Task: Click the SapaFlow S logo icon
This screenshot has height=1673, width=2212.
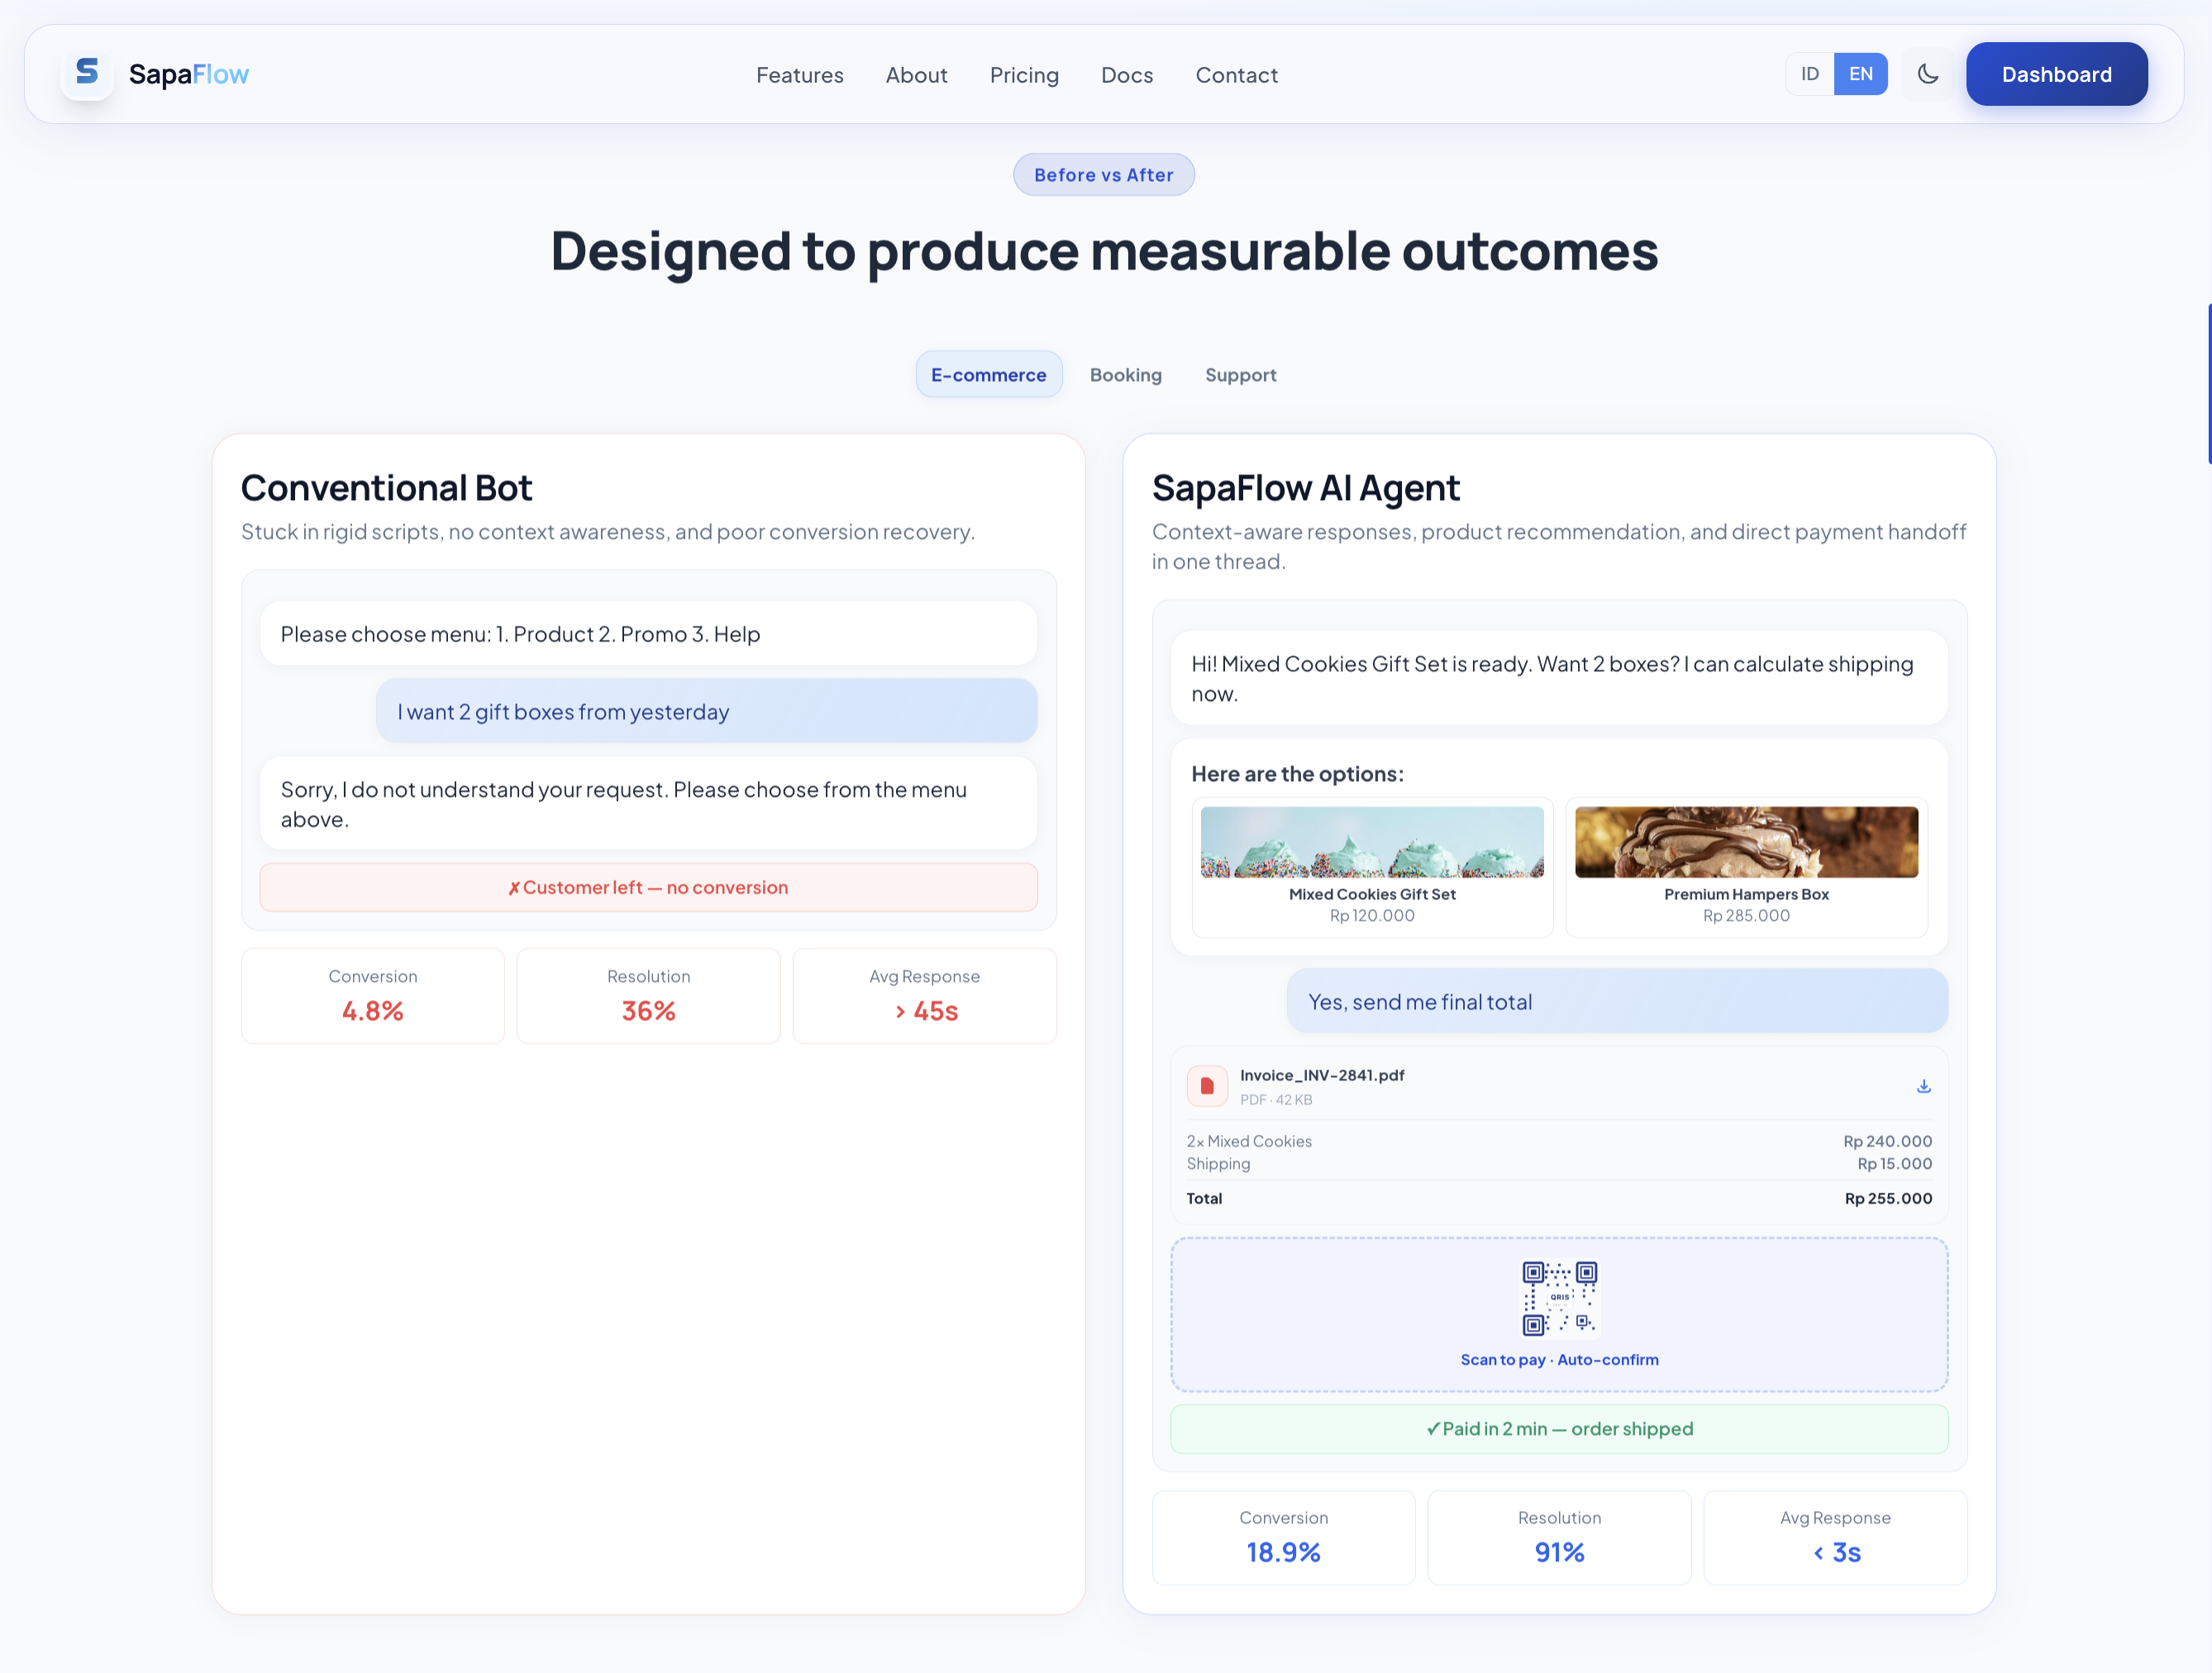Action: tap(87, 73)
